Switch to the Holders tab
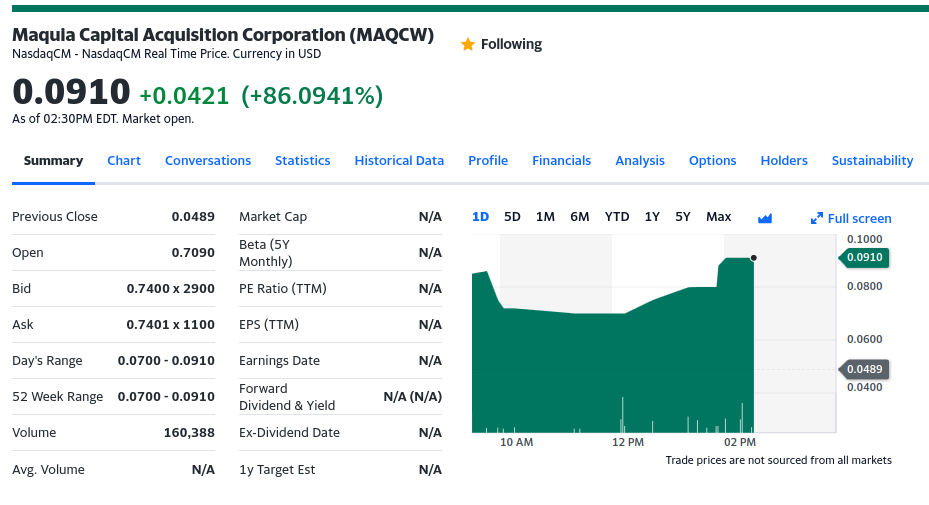Screen dimensions: 929x505 point(784,161)
